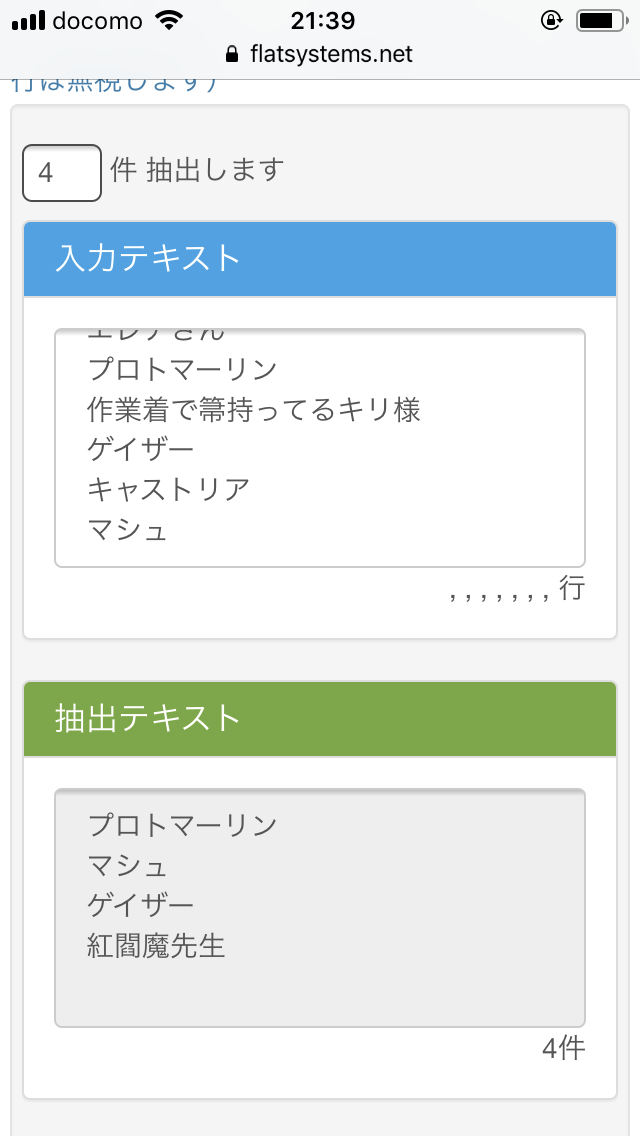Screen dimensions: 640x1136
Task: Click ゲイザー in the extracted text box
Action: pos(141,905)
